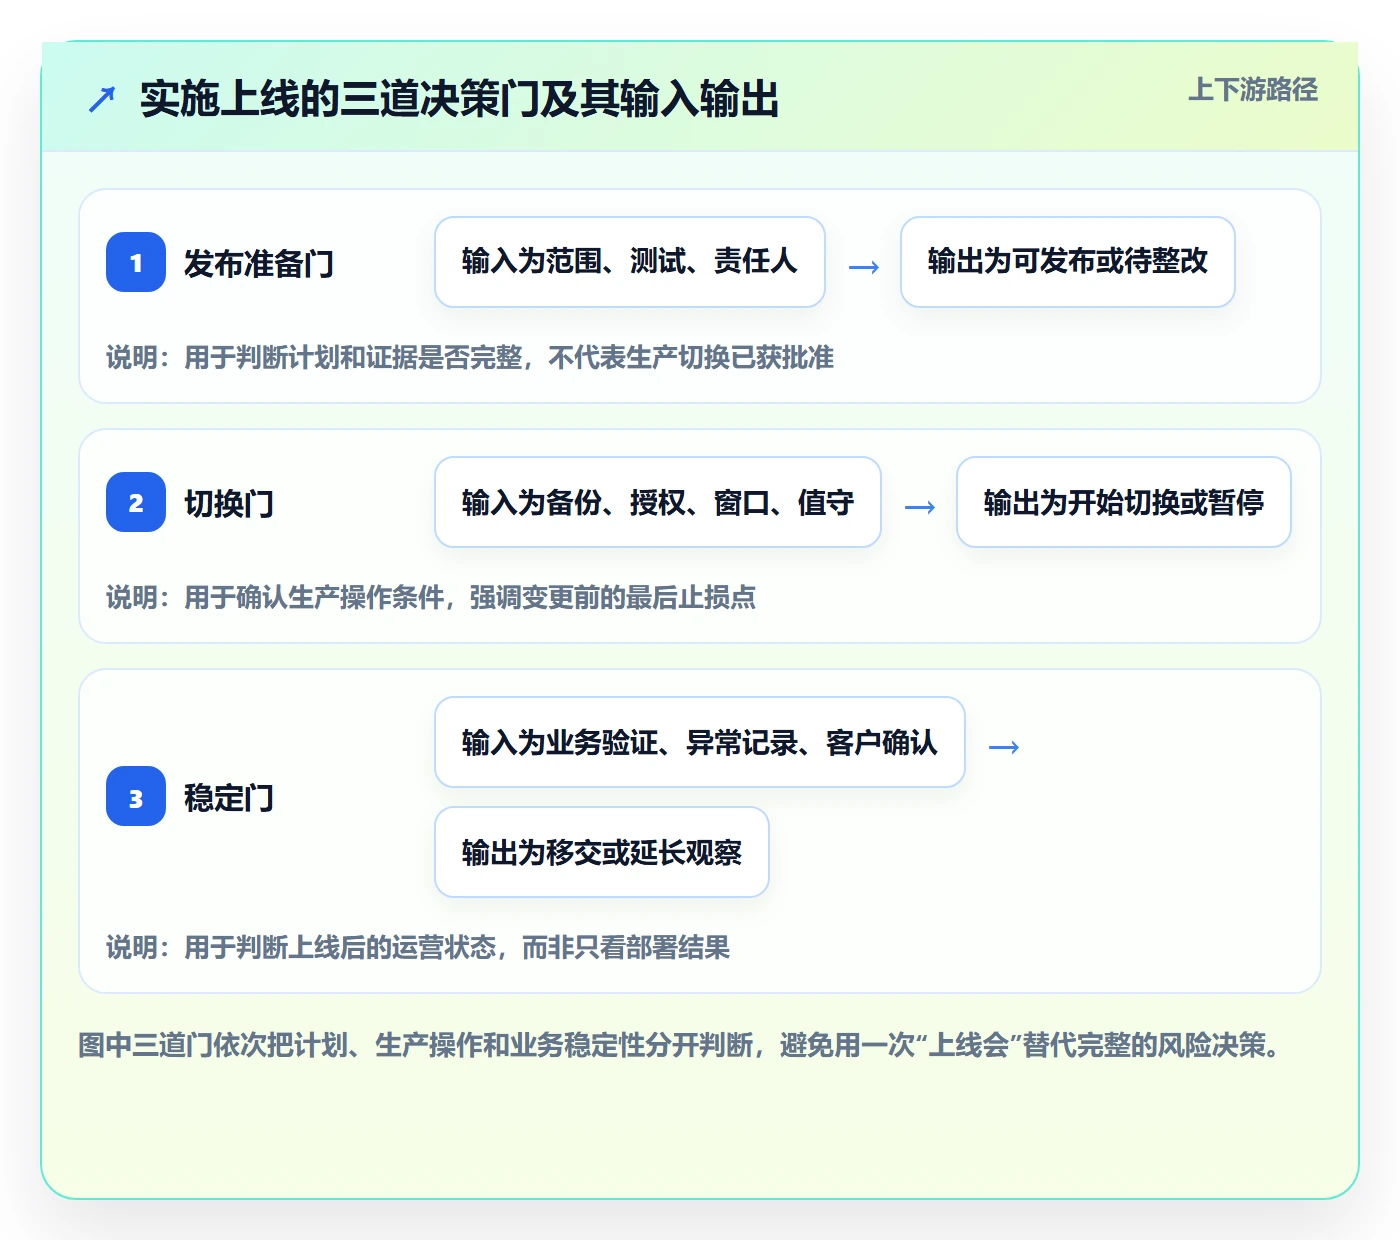Click the note 而非只看部署结果
The height and width of the screenshot is (1240, 1400).
pos(626,948)
